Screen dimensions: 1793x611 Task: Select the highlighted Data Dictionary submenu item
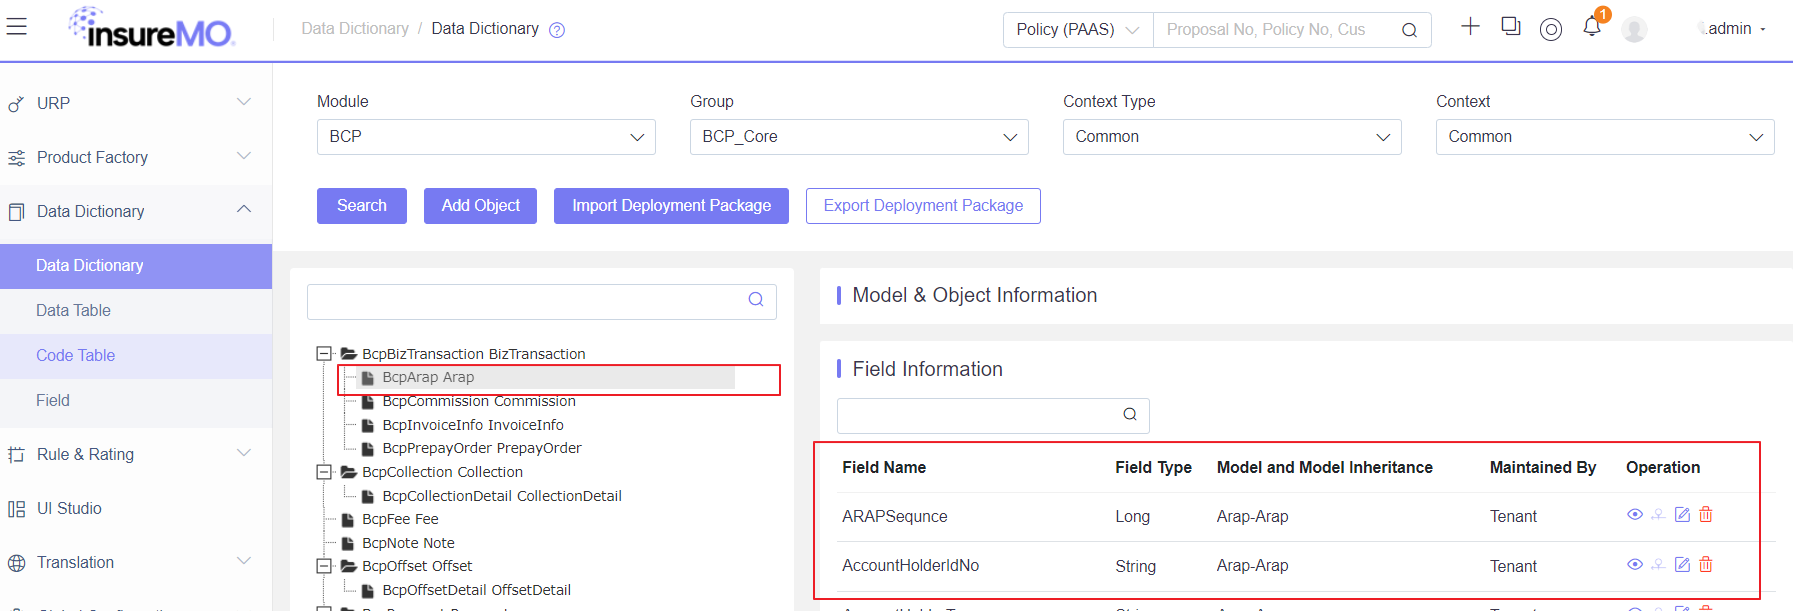click(136, 266)
